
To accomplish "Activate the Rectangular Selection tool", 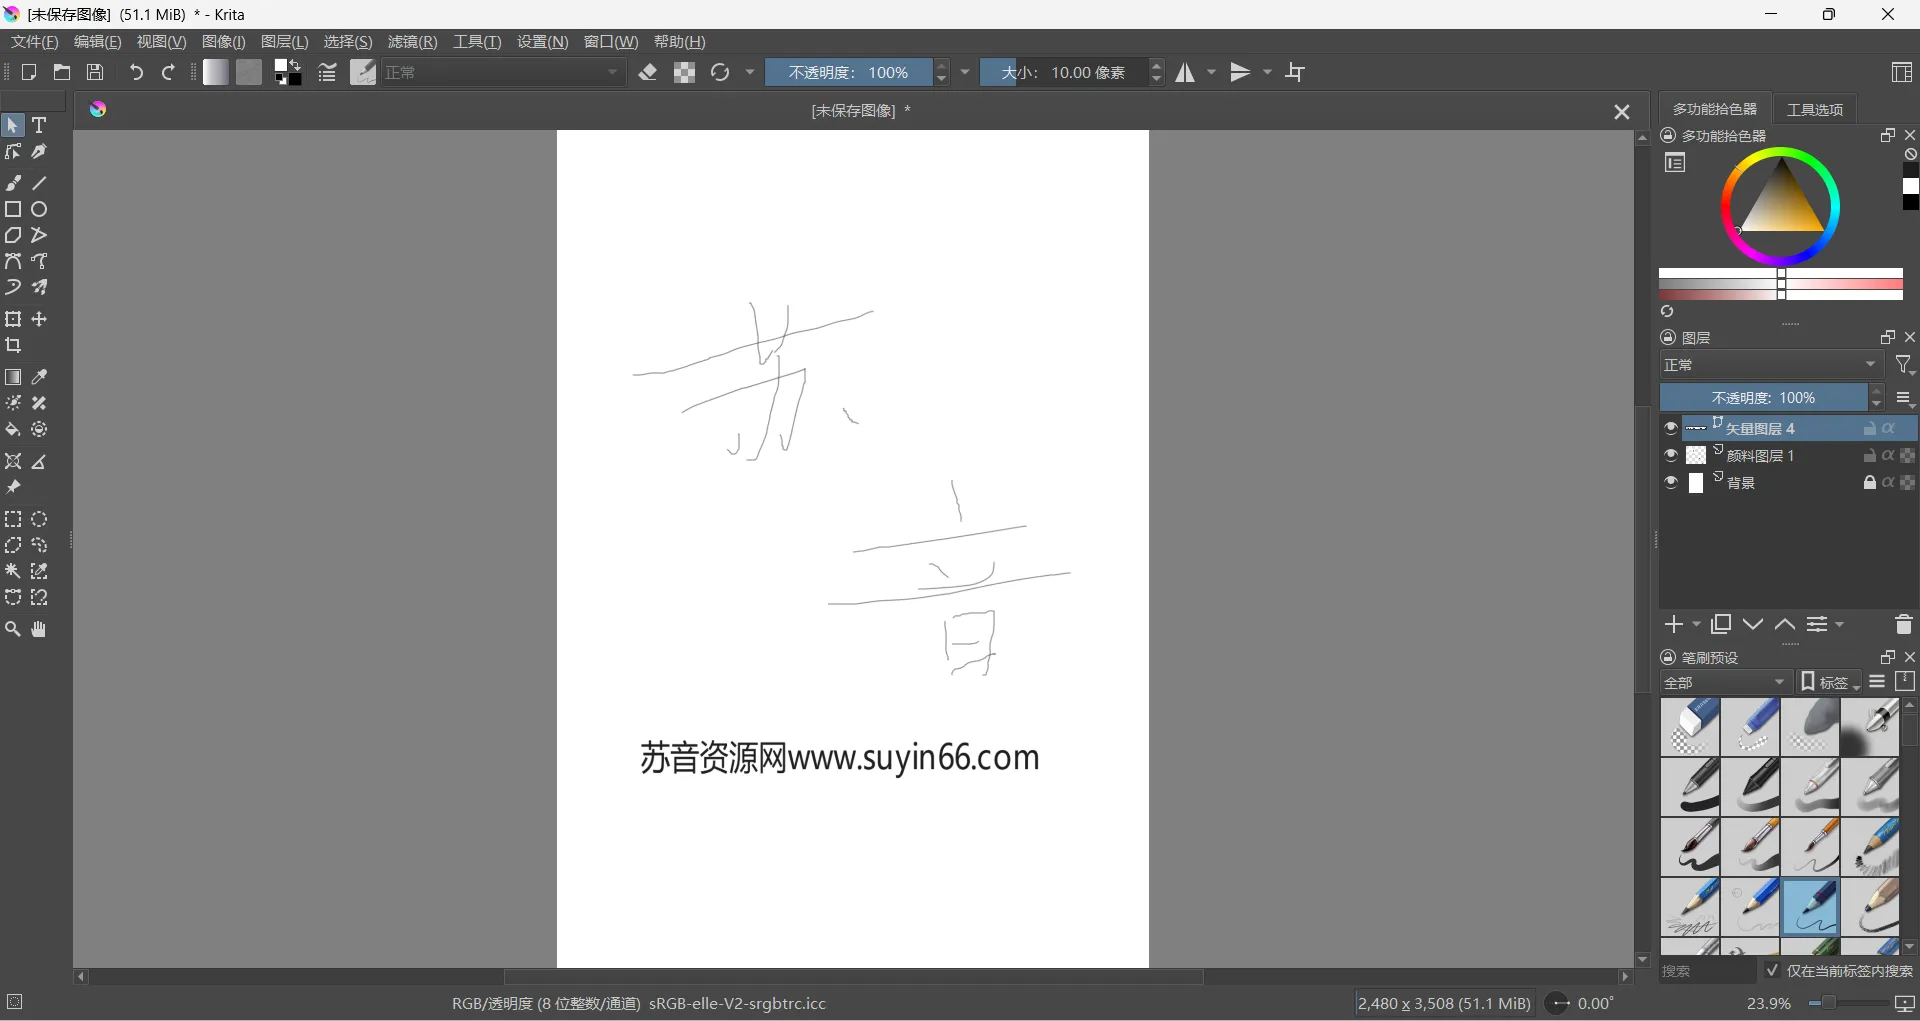I will click(x=13, y=519).
